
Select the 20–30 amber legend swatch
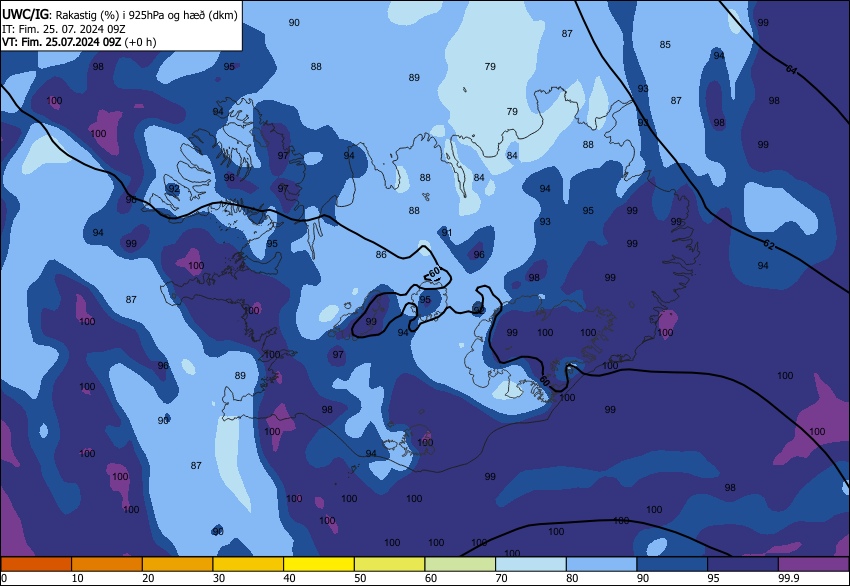coord(177,564)
